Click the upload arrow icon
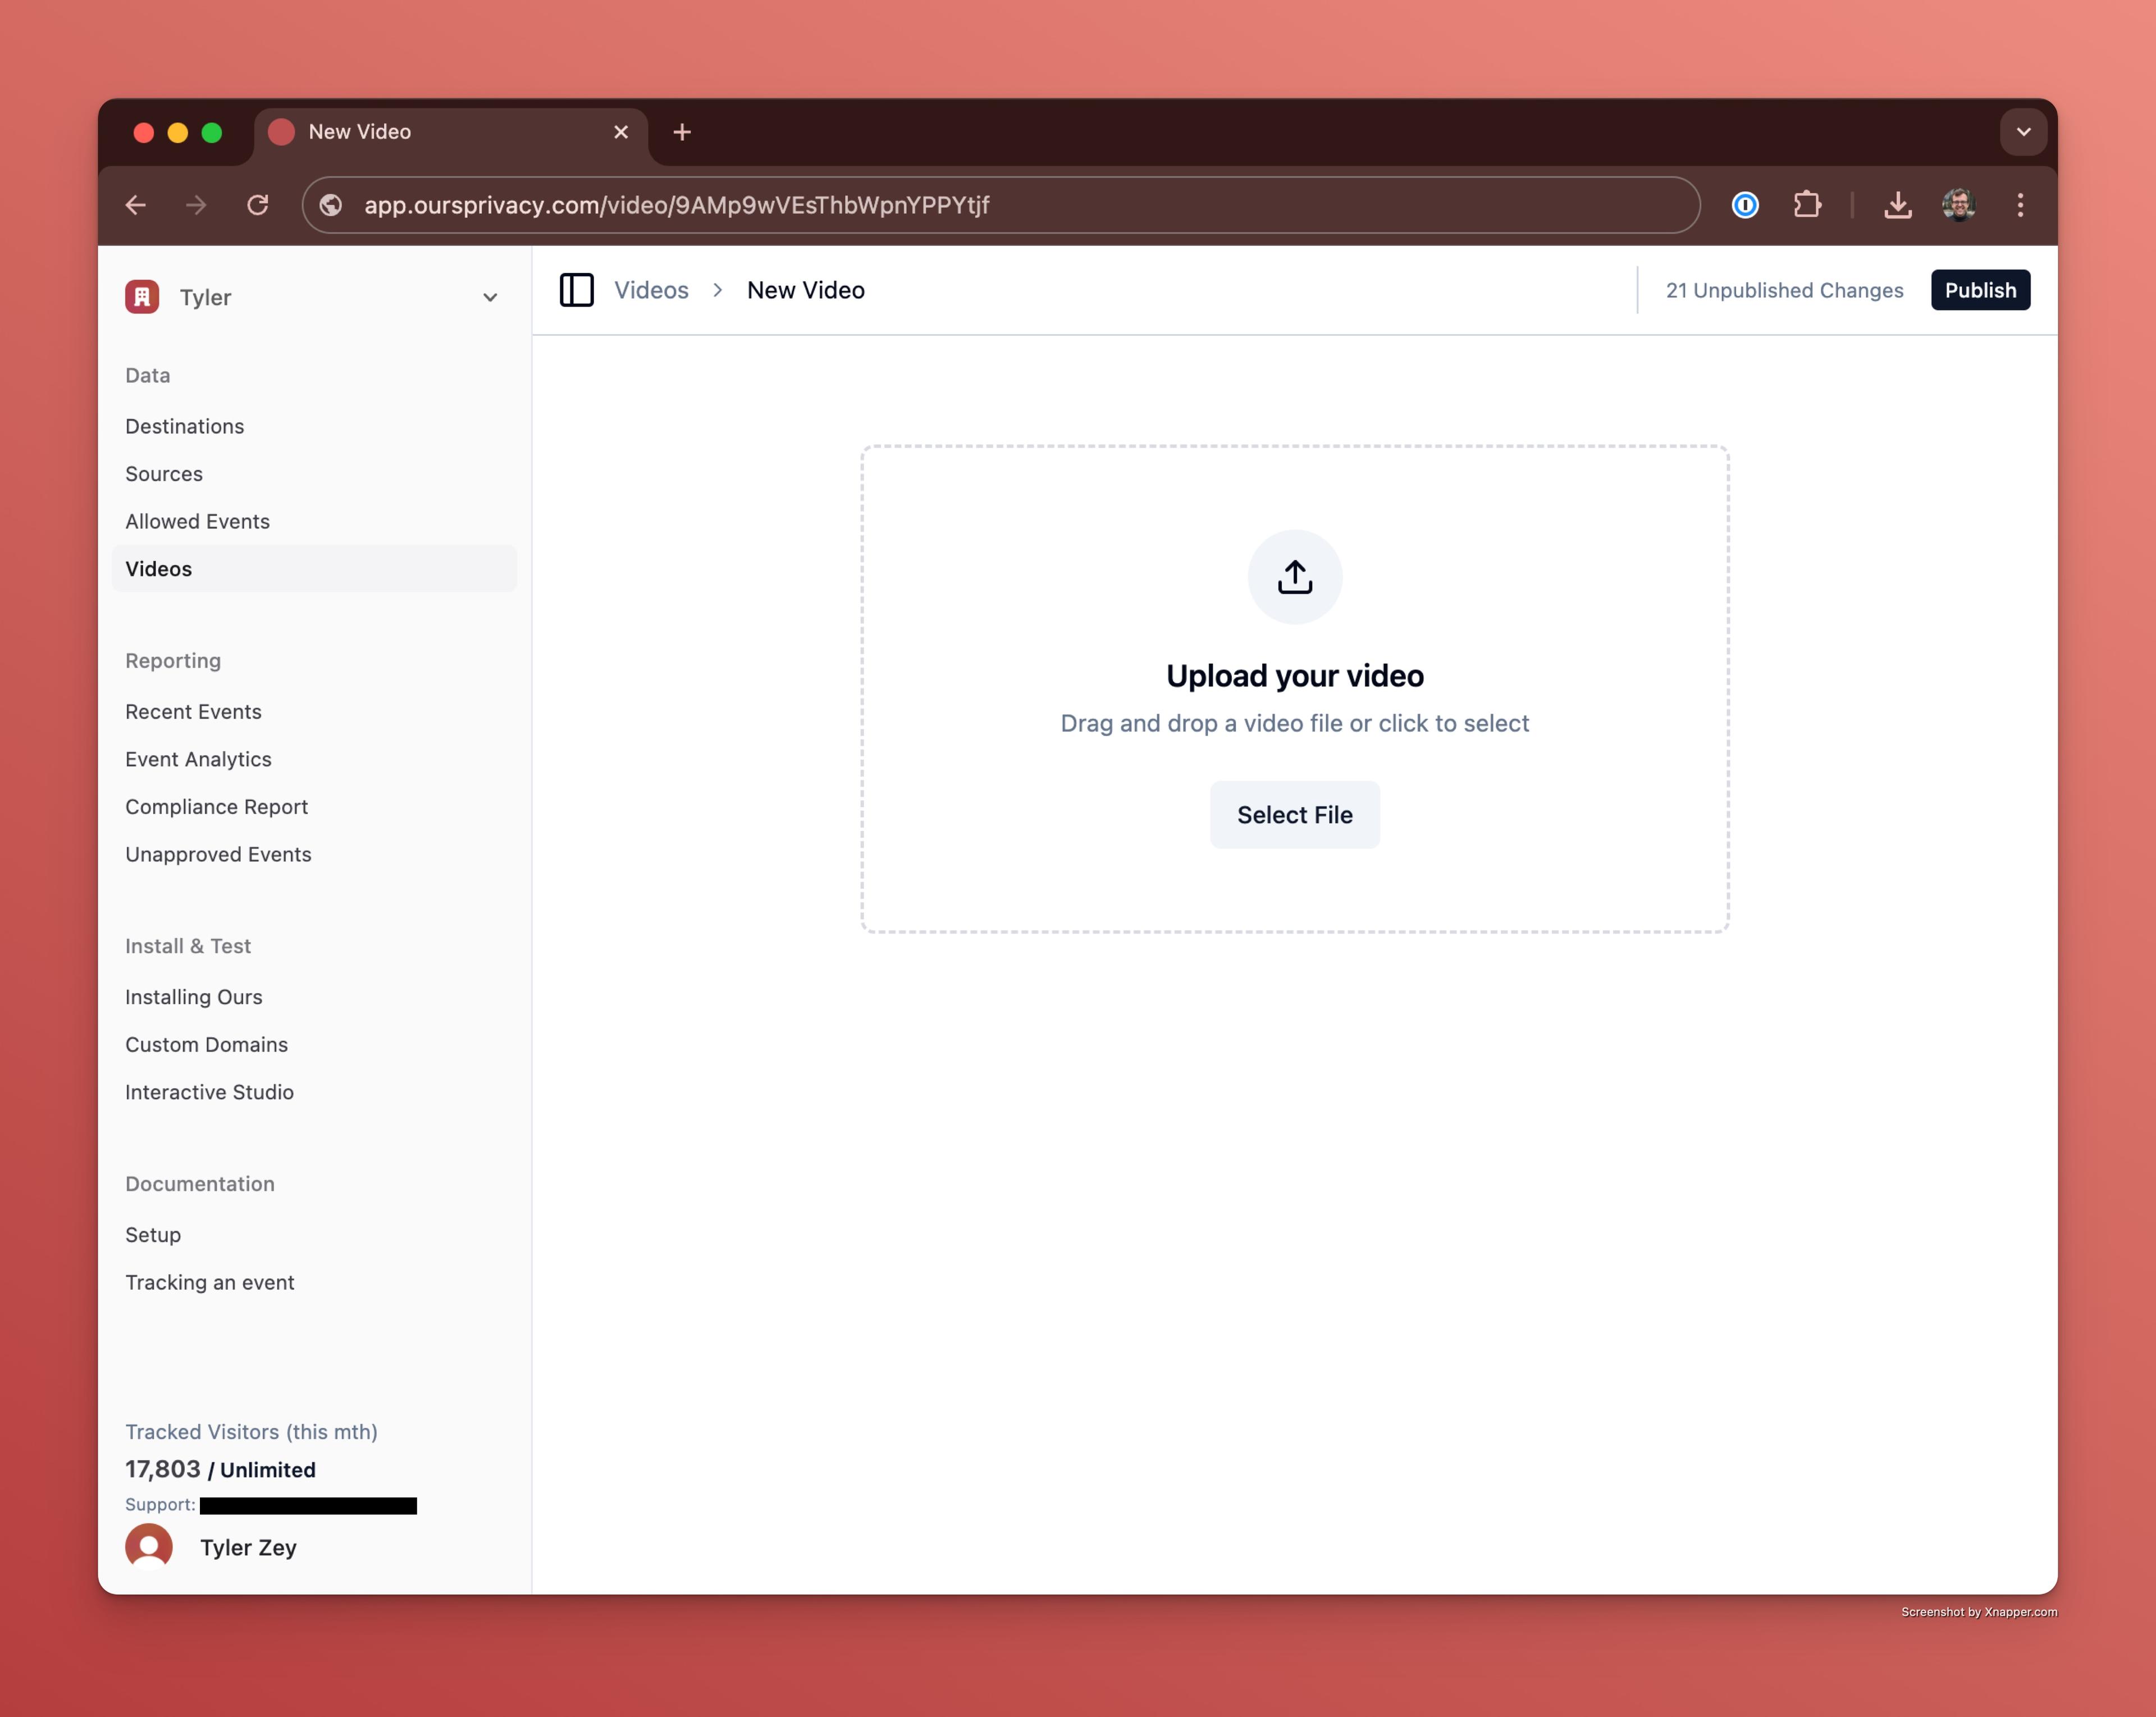This screenshot has height=1717, width=2156. click(x=1294, y=577)
